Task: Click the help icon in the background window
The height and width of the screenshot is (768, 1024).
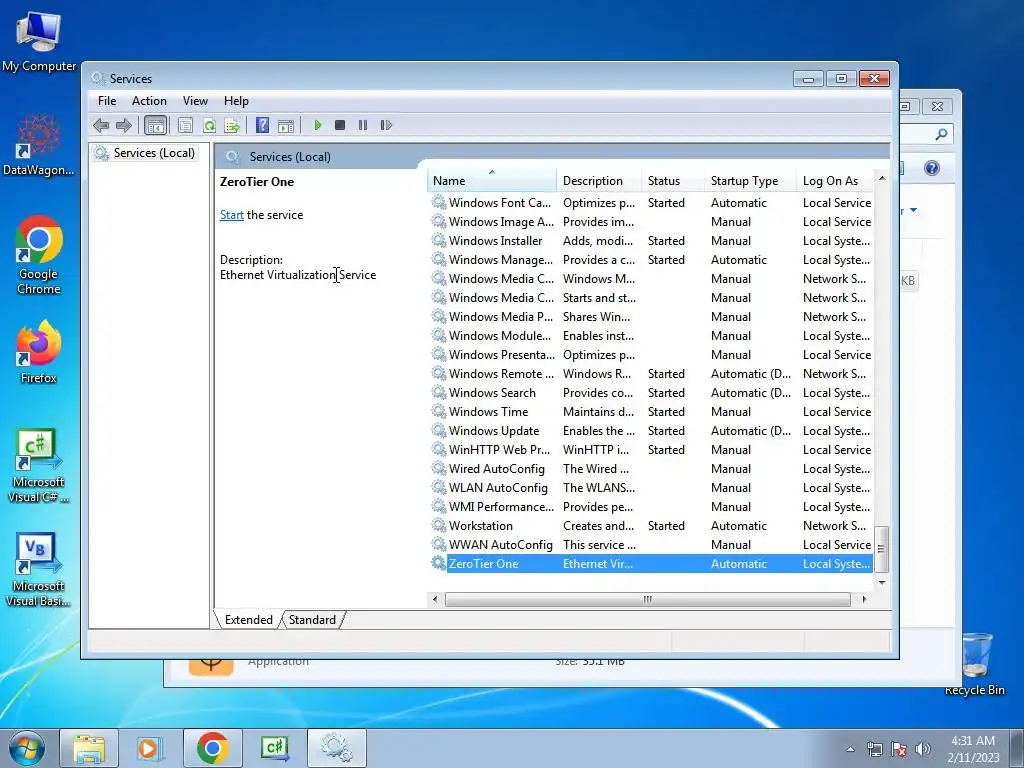Action: [932, 168]
